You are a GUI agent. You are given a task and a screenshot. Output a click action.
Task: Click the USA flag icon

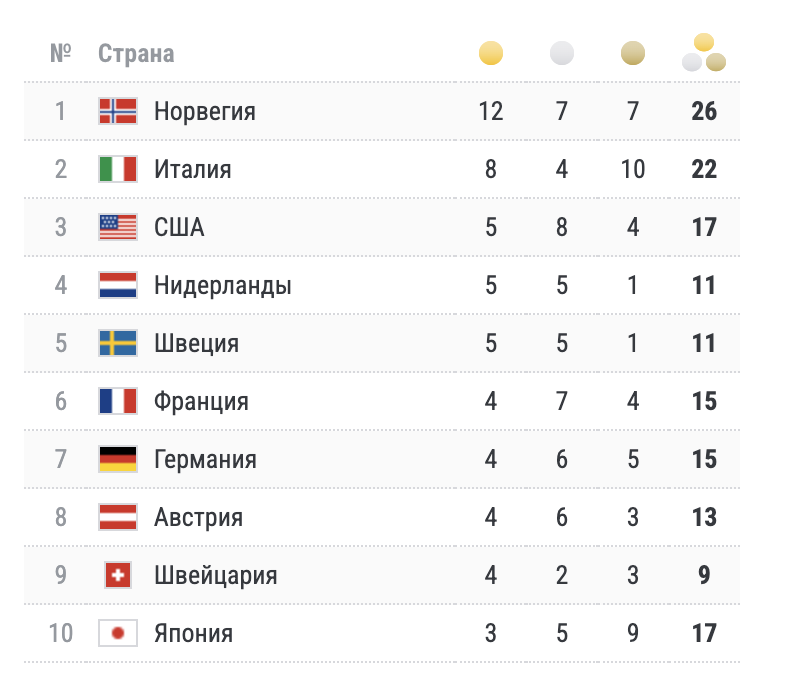[118, 227]
